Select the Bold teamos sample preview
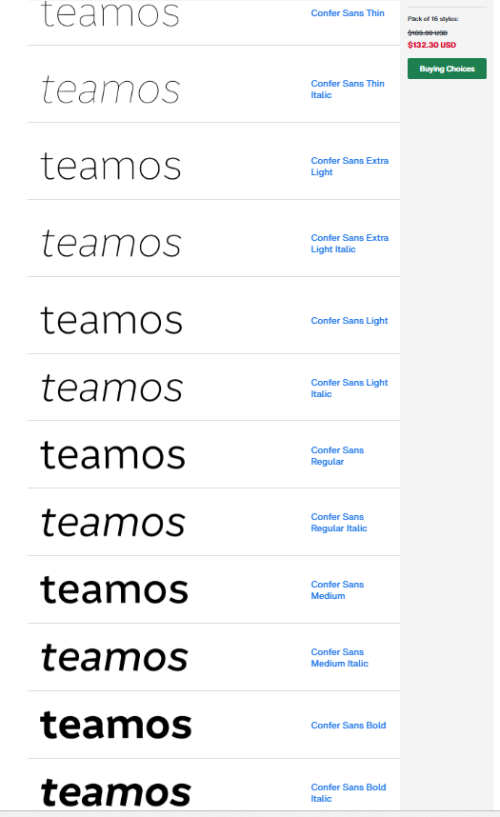Image resolution: width=500 pixels, height=817 pixels. pos(116,725)
